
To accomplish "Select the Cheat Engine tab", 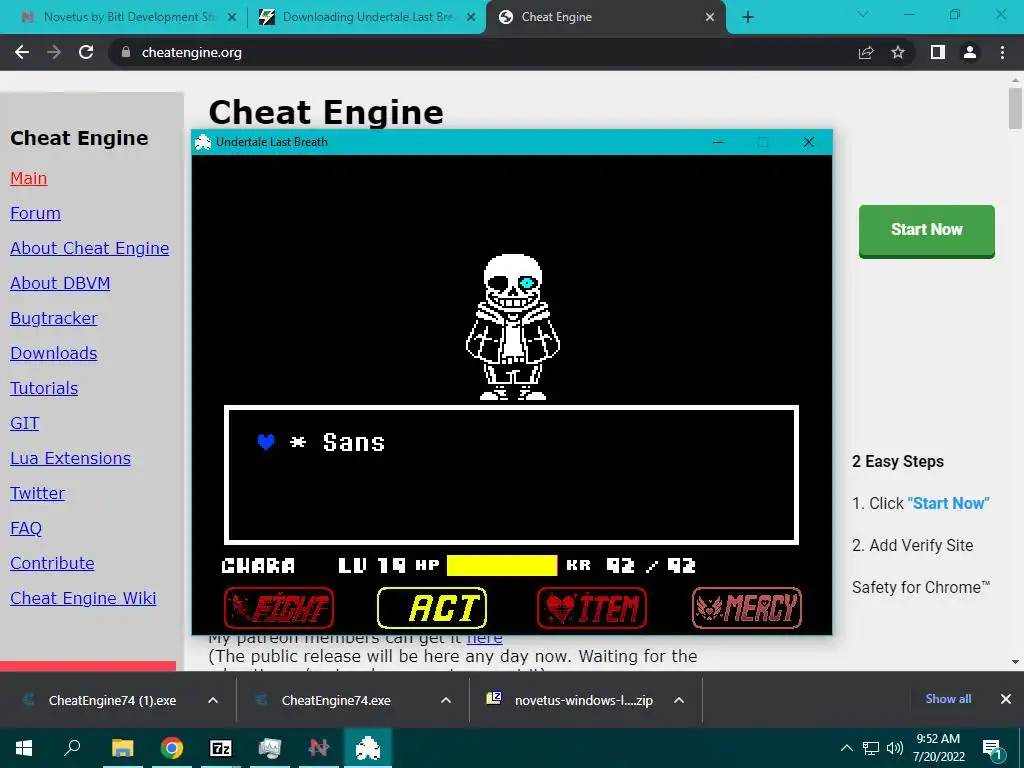I will pyautogui.click(x=604, y=17).
